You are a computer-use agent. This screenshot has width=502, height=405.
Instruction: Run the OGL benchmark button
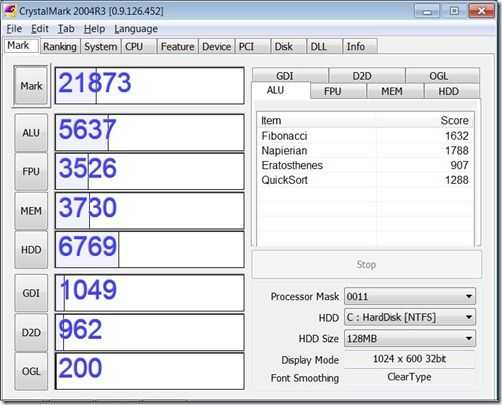pyautogui.click(x=31, y=371)
